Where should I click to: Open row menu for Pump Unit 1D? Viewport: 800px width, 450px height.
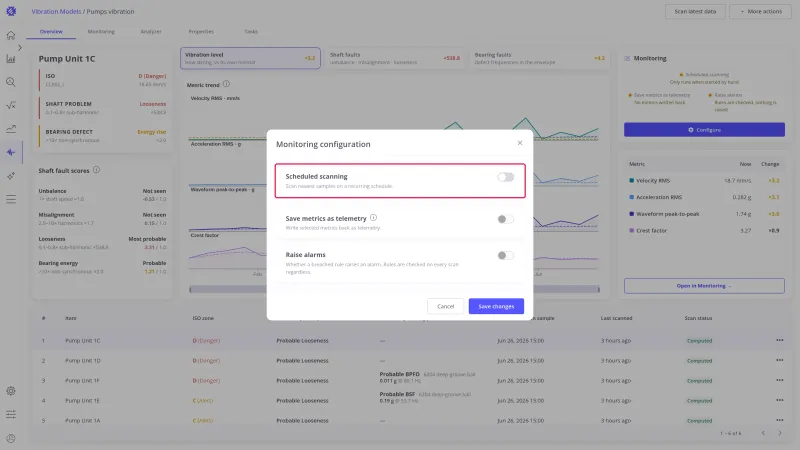(x=780, y=360)
